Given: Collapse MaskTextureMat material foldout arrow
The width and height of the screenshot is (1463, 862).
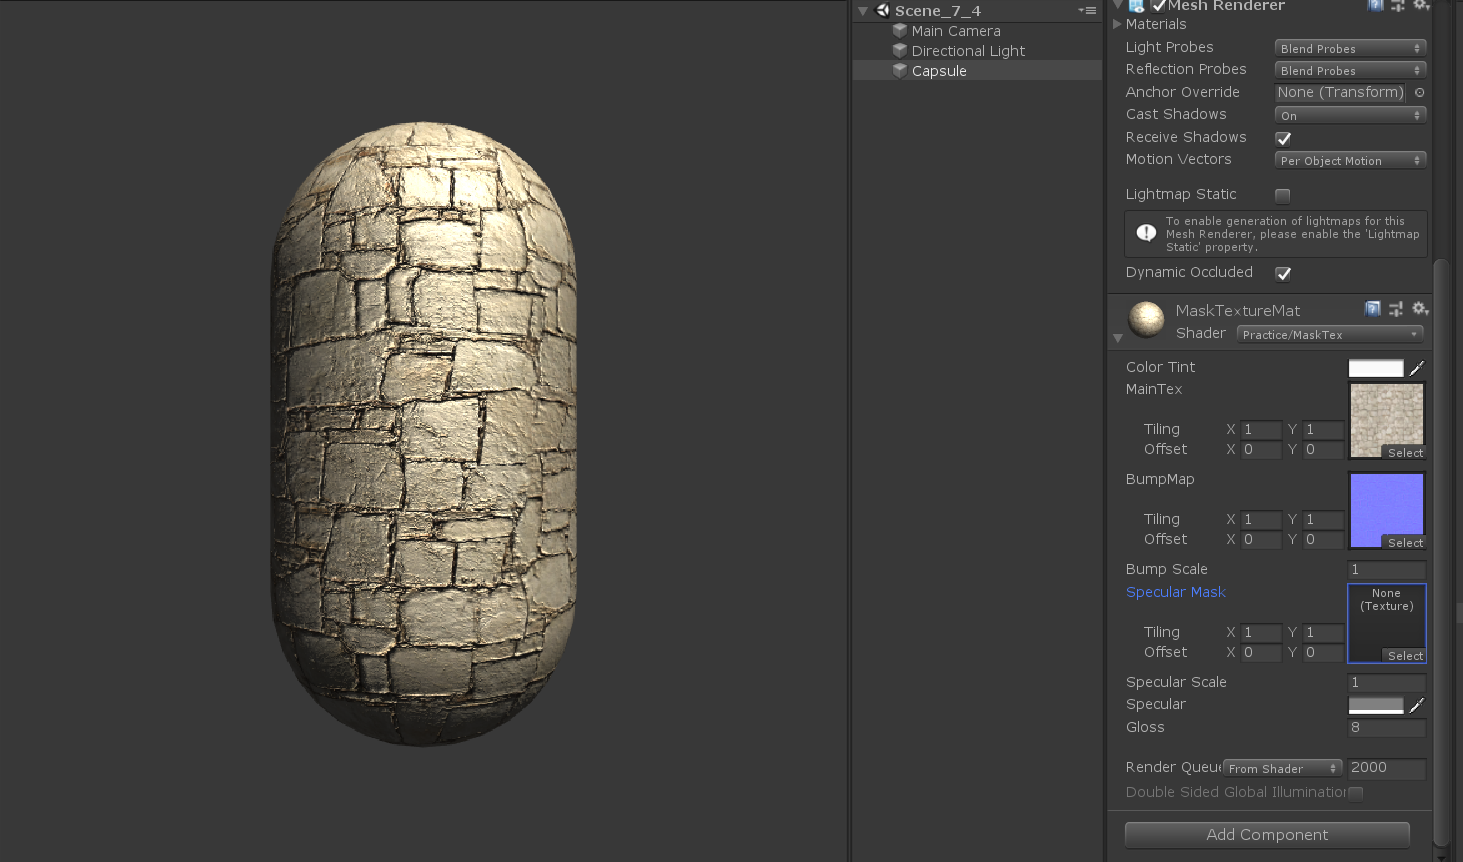Looking at the screenshot, I should 1118,339.
